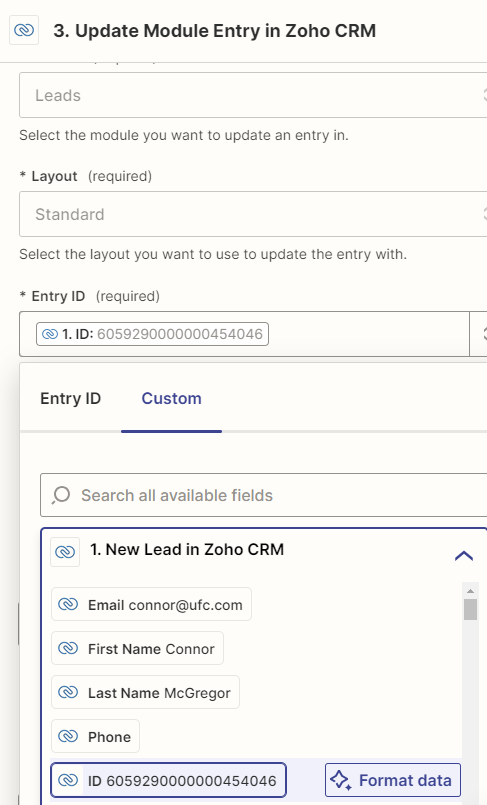This screenshot has height=805, width=487.
Task: Click the Format data button
Action: click(x=393, y=780)
